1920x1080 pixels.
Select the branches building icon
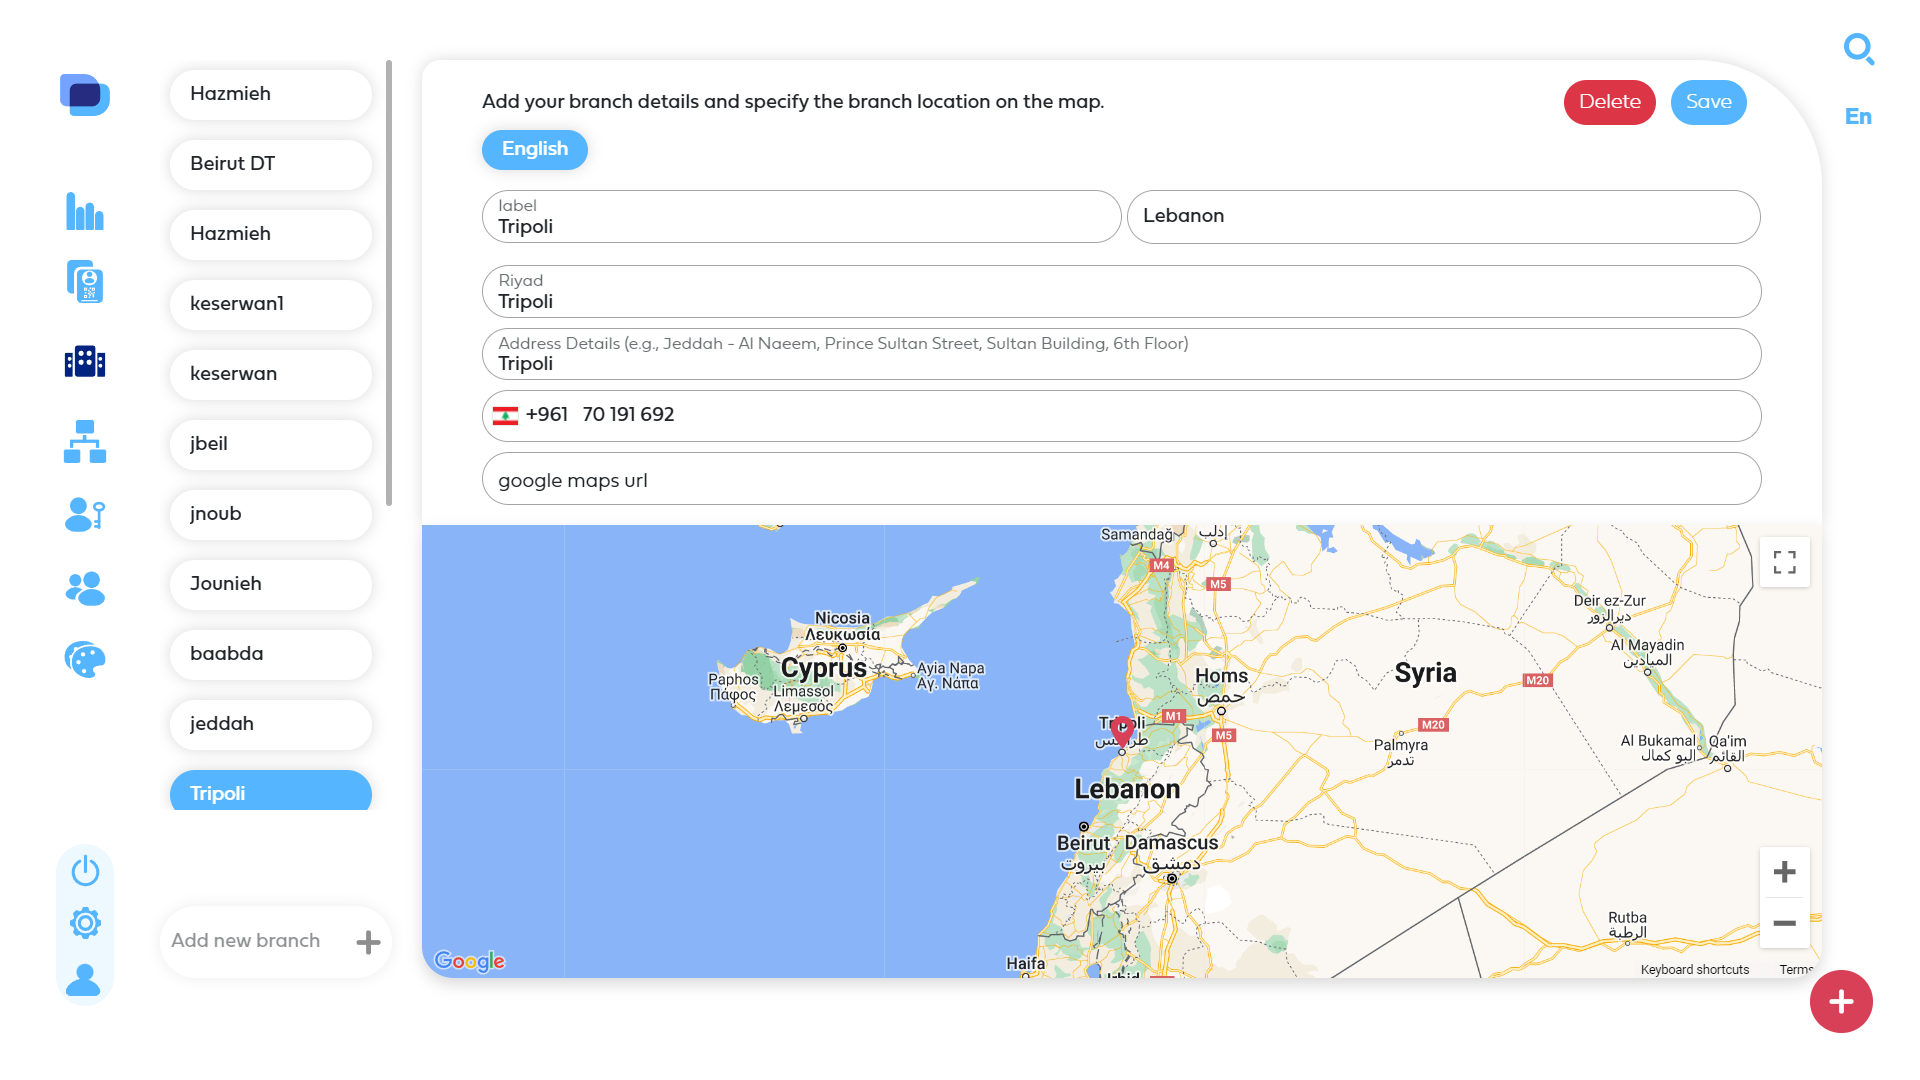85,361
